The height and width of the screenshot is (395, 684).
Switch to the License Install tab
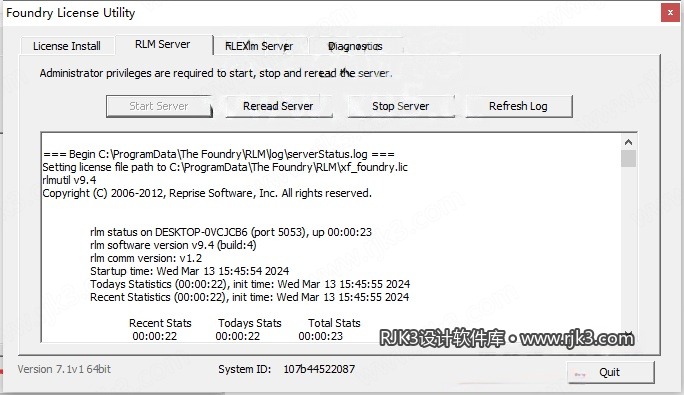pyautogui.click(x=67, y=46)
